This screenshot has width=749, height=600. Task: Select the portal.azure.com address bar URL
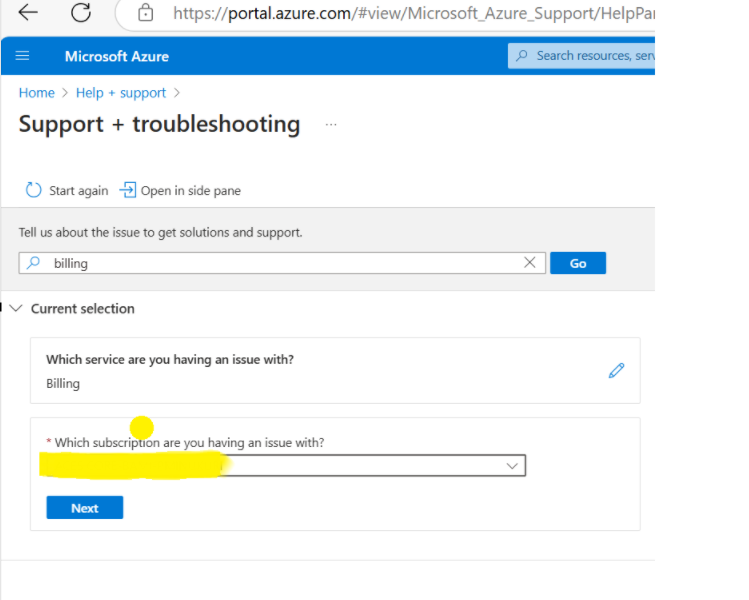tap(414, 13)
